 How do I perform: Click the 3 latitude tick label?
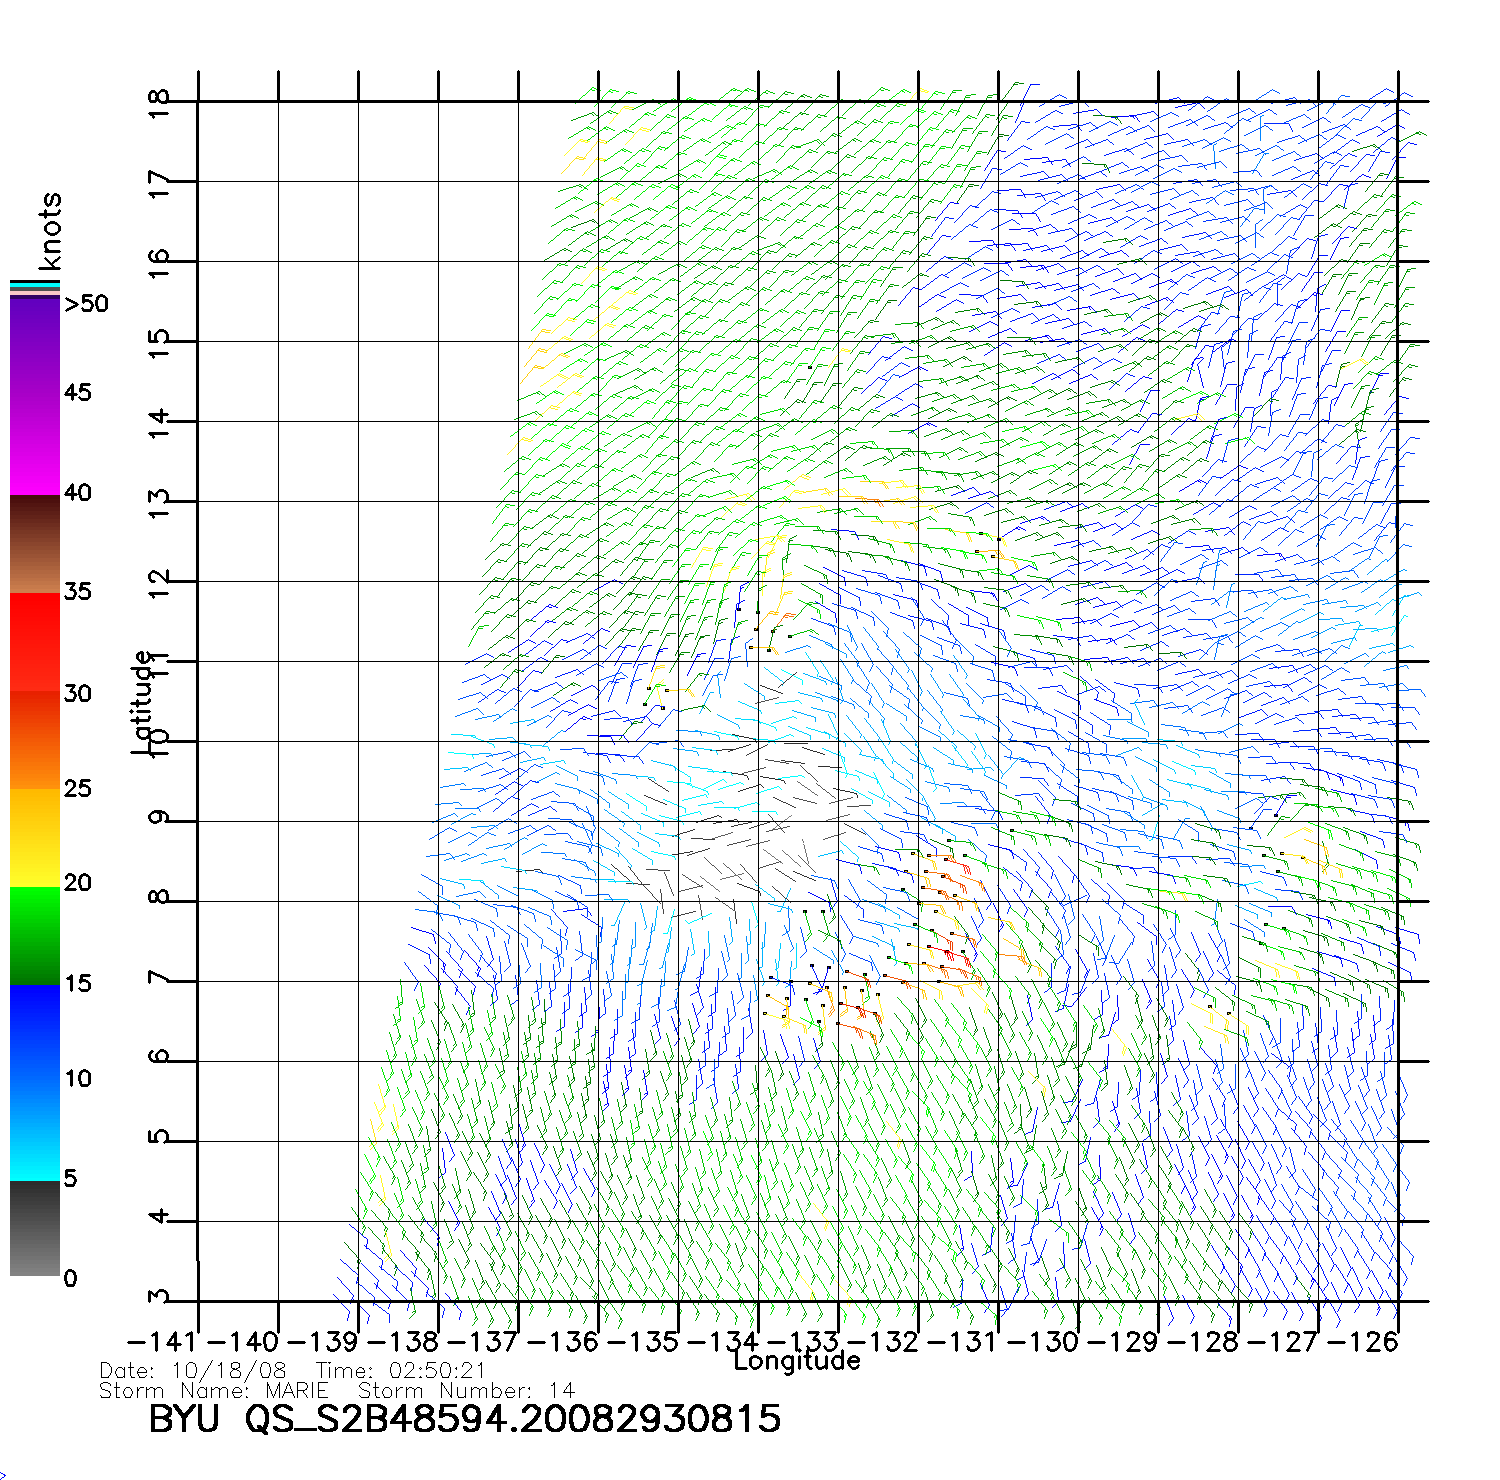coord(158,1297)
